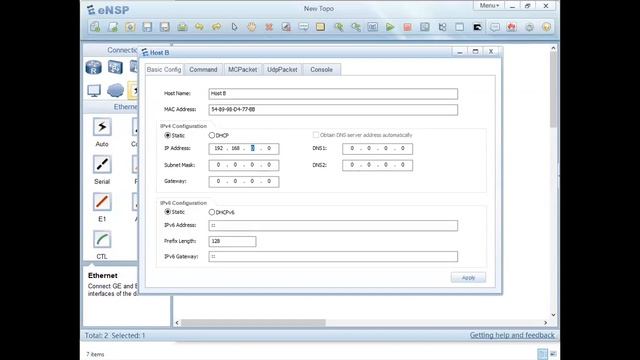
Task: Select the pointer cursor tool
Action: point(234,27)
